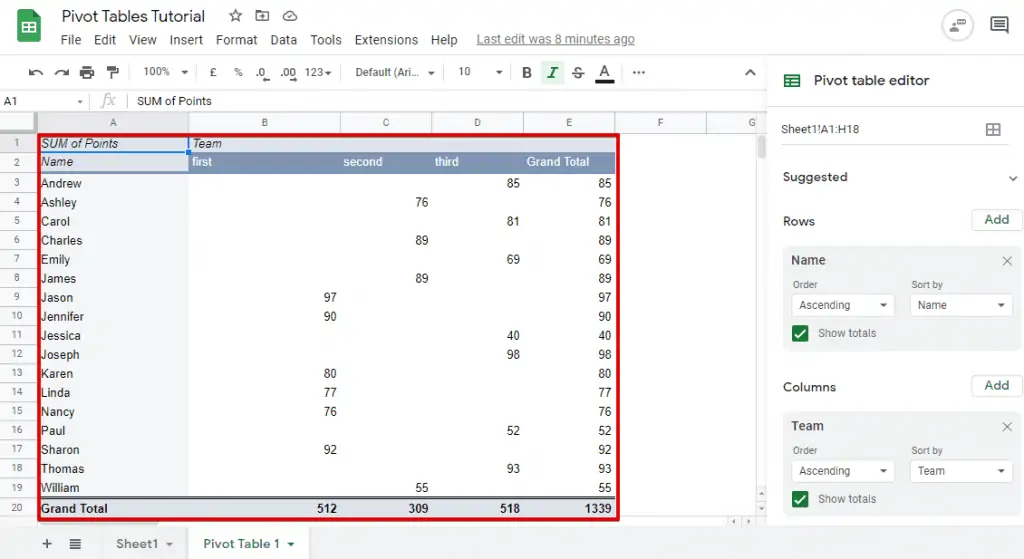The height and width of the screenshot is (559, 1024).
Task: Star the Pivot Tables Tutorial document
Action: click(x=235, y=16)
